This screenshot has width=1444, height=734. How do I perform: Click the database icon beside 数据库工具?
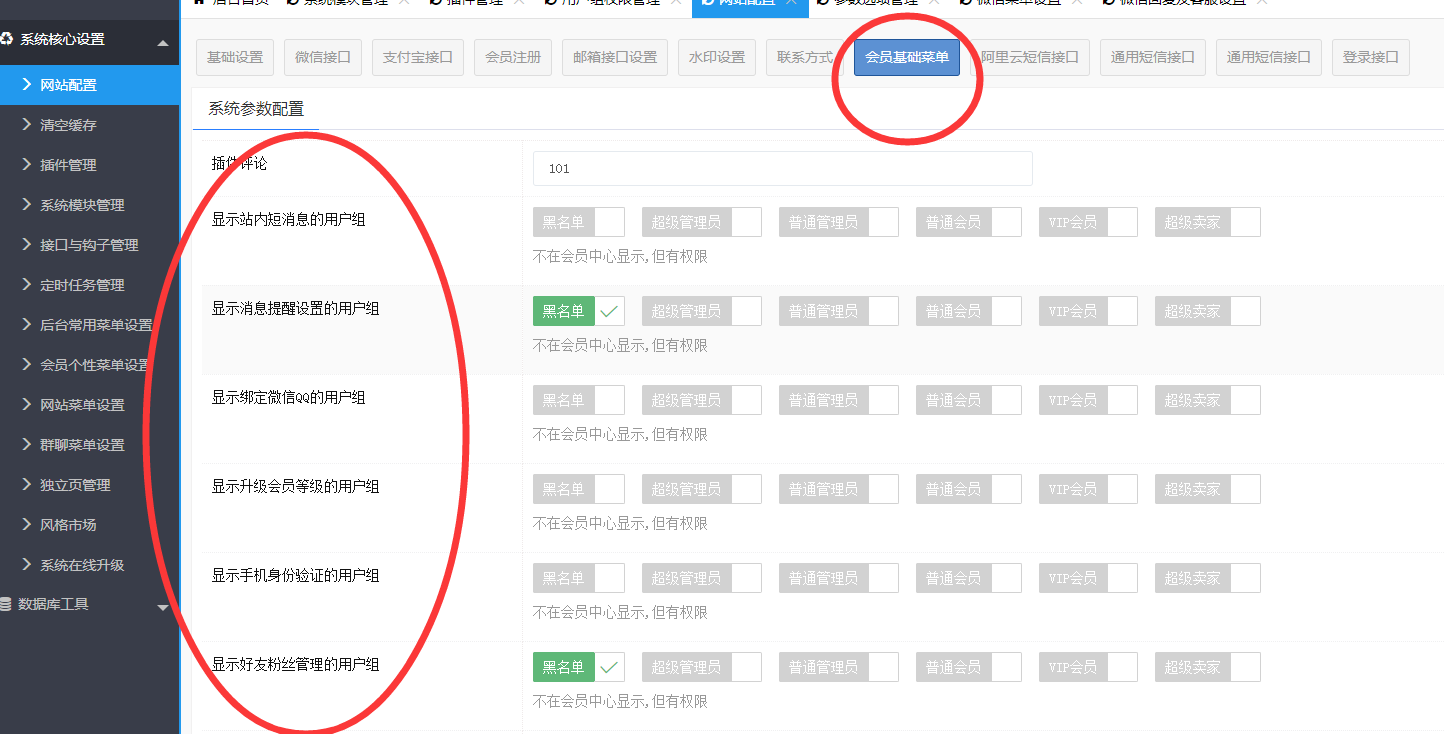point(6,605)
